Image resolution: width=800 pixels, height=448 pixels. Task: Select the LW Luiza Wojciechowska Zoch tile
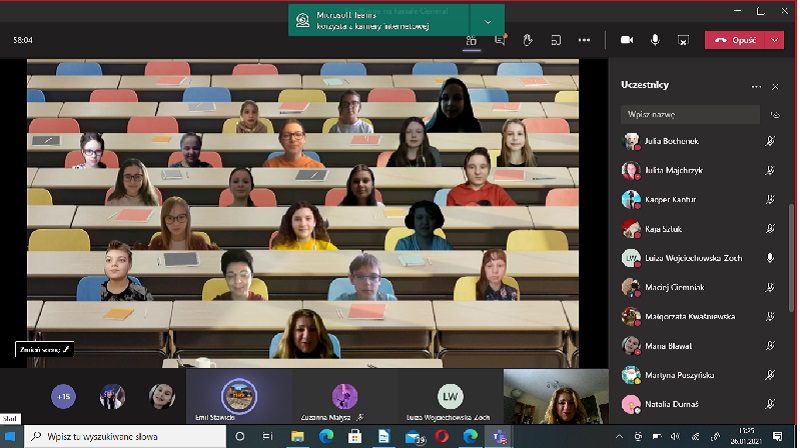click(x=450, y=396)
